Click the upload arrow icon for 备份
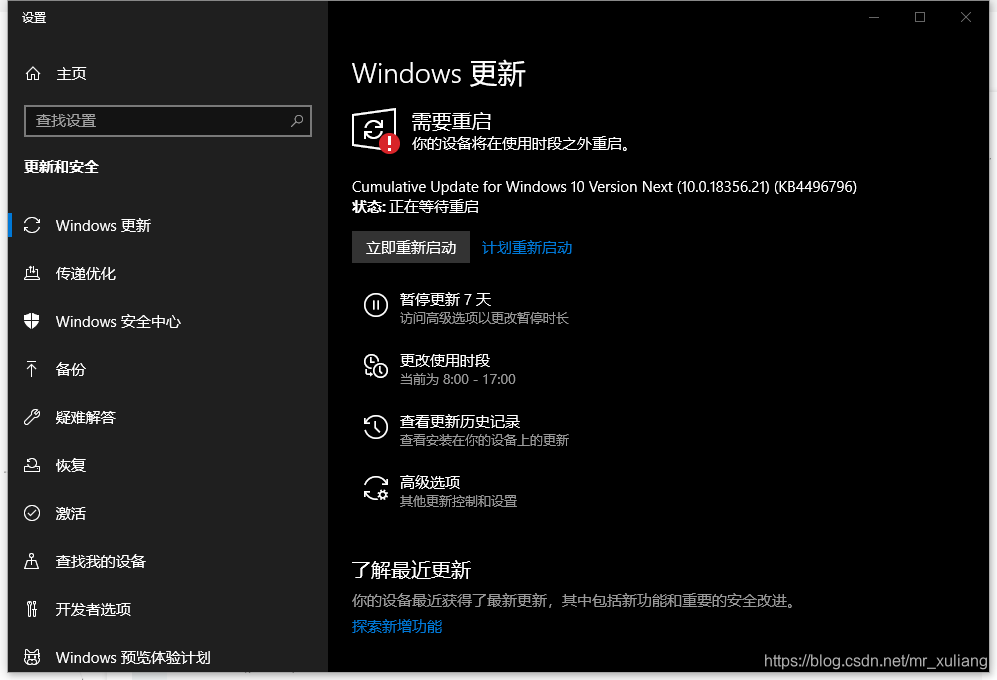Screen dimensions: 997x680 coord(32,369)
